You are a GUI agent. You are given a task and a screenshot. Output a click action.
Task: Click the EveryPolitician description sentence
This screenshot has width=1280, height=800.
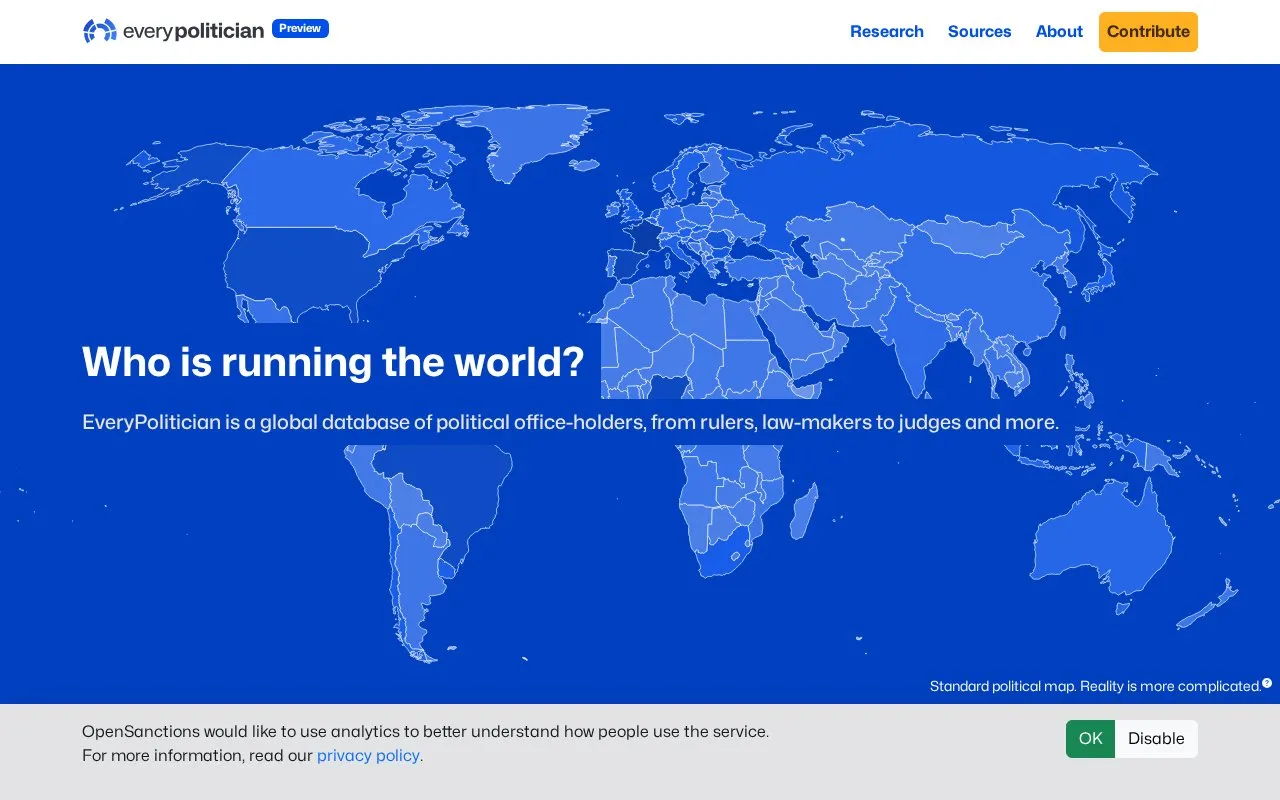tap(570, 422)
